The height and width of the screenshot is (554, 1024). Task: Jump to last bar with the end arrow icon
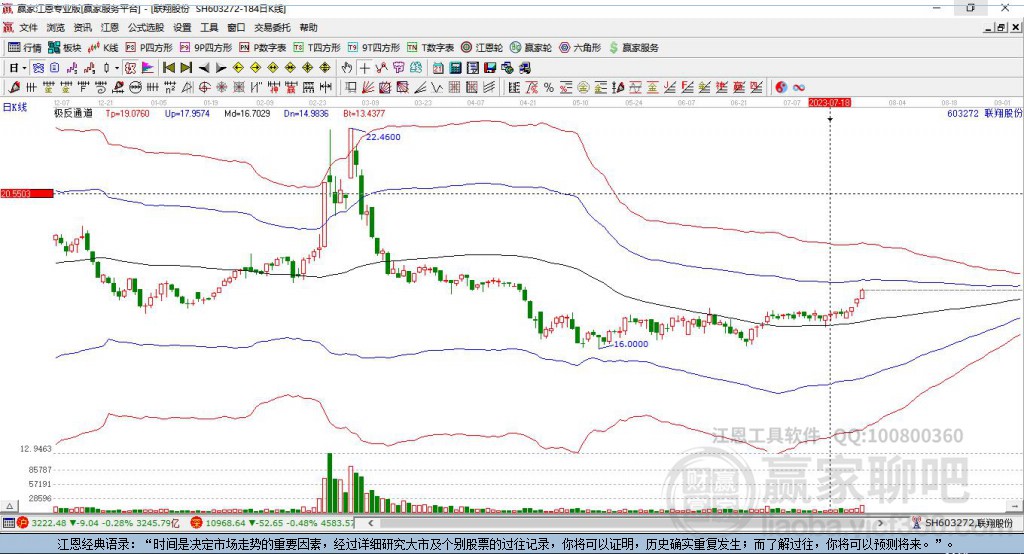coord(186,68)
